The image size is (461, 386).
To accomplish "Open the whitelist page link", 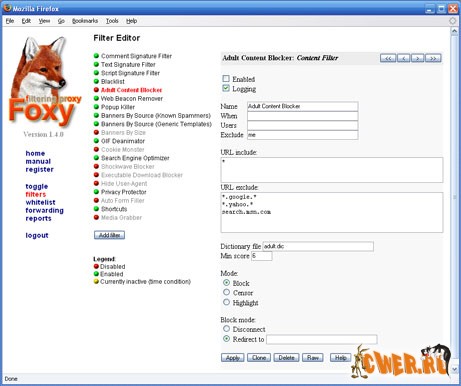I will 41,202.
